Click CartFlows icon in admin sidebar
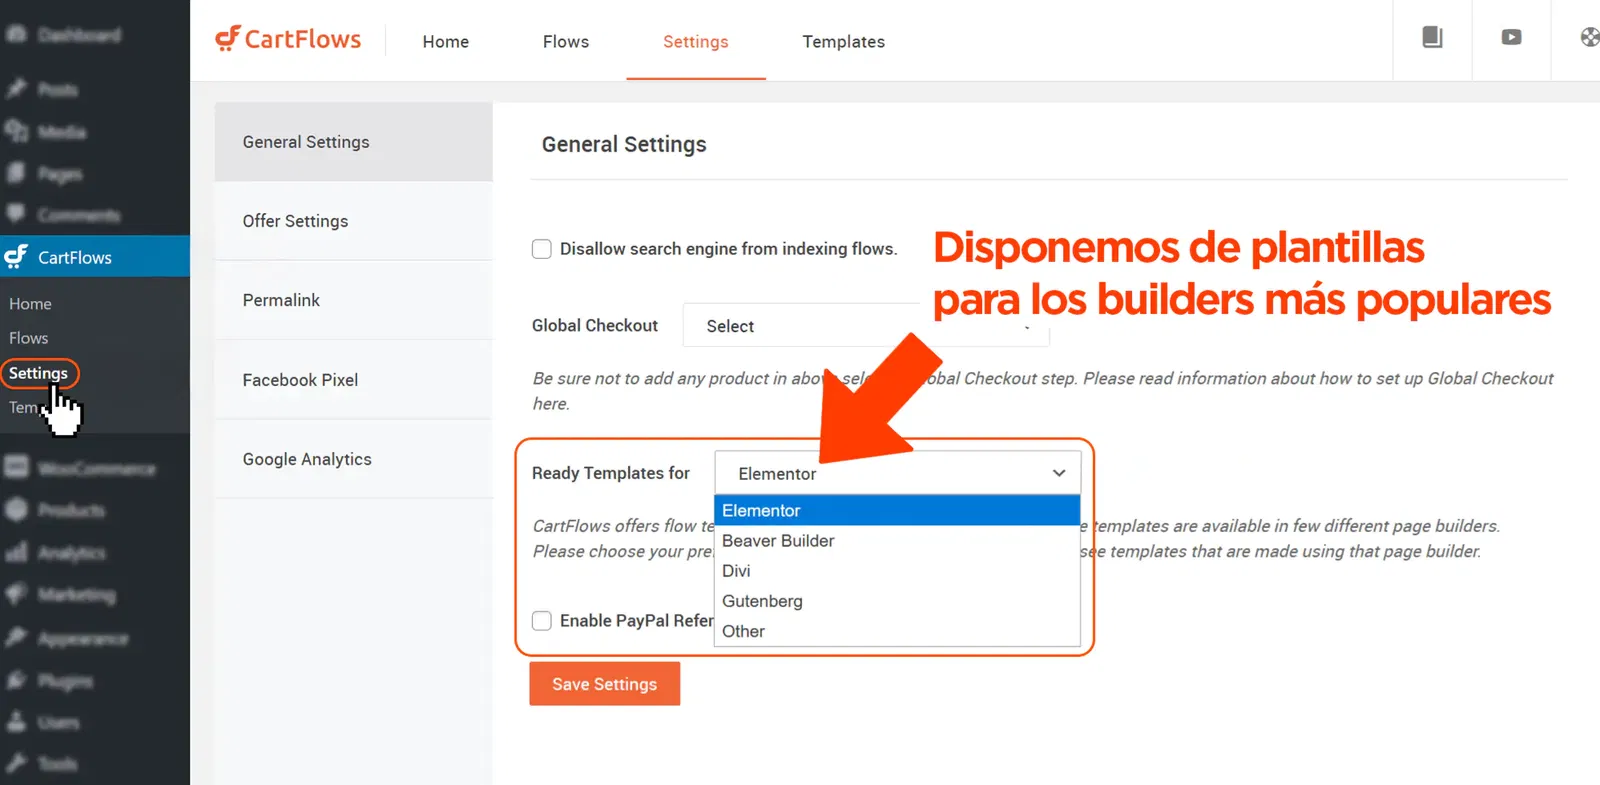This screenshot has width=1600, height=785. (16, 257)
